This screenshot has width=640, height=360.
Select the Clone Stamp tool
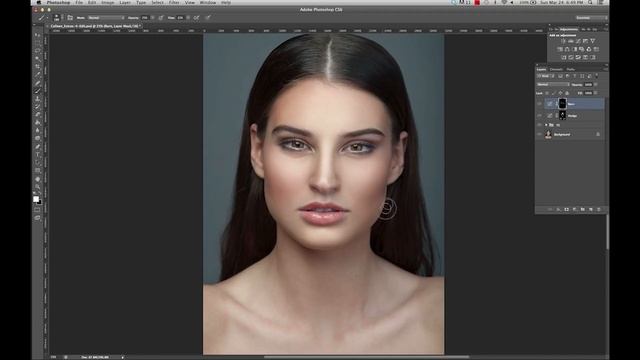pyautogui.click(x=38, y=99)
